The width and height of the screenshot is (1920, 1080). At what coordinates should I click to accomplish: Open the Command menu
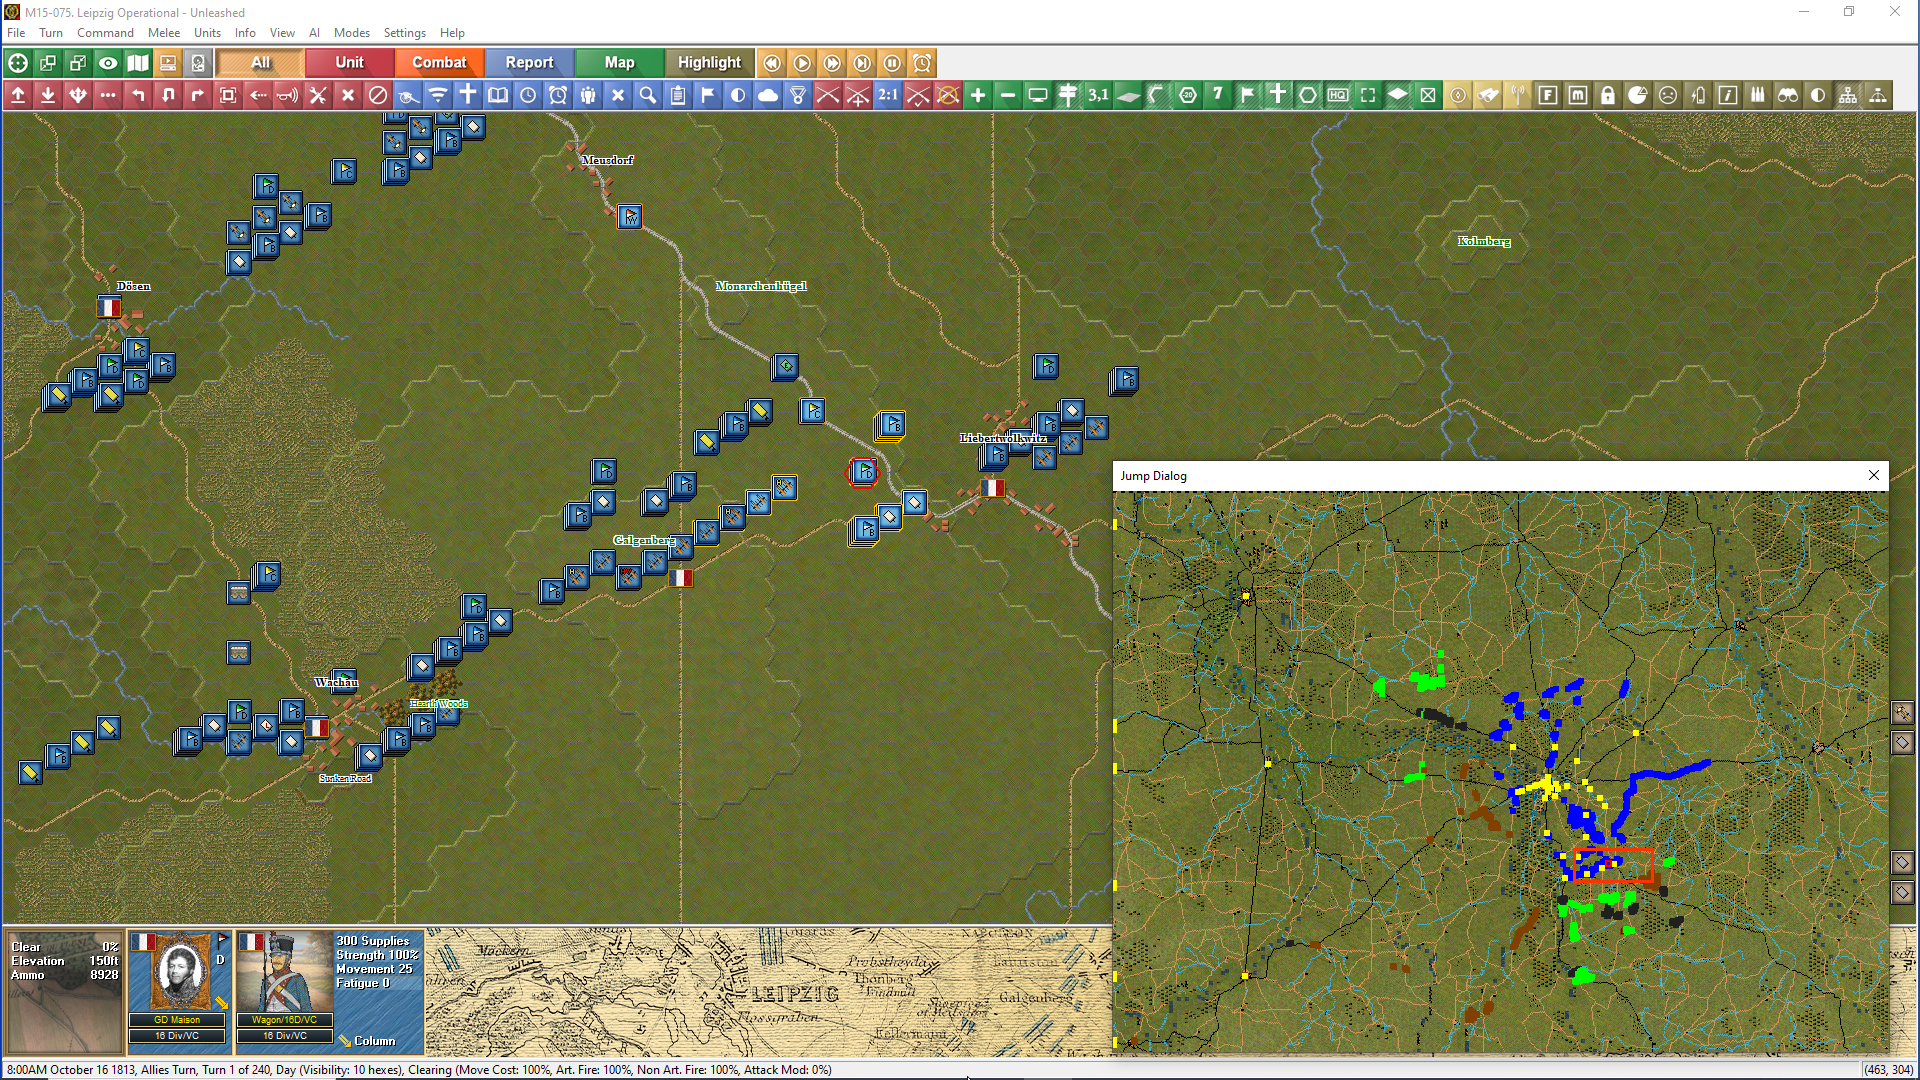[105, 33]
